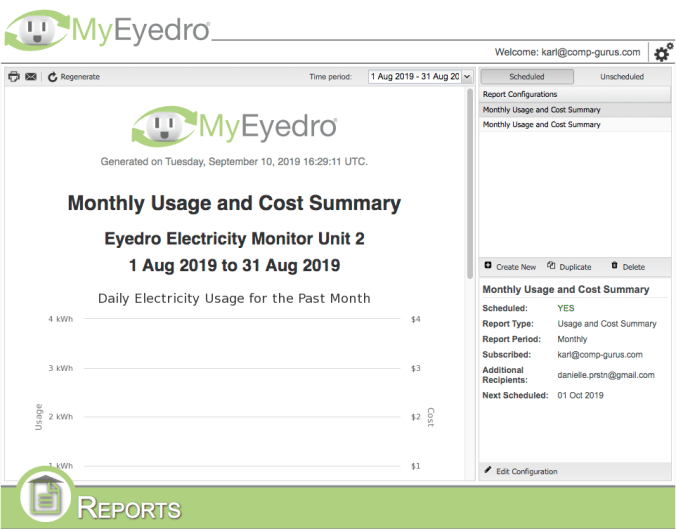Click the Report Configurations header
The image size is (676, 529).
(x=520, y=94)
